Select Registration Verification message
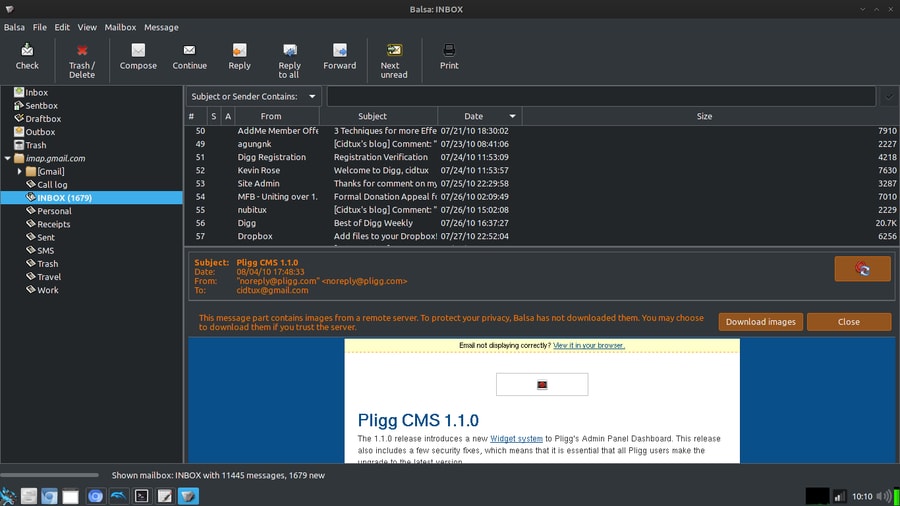The height and width of the screenshot is (506, 900). click(x=542, y=157)
